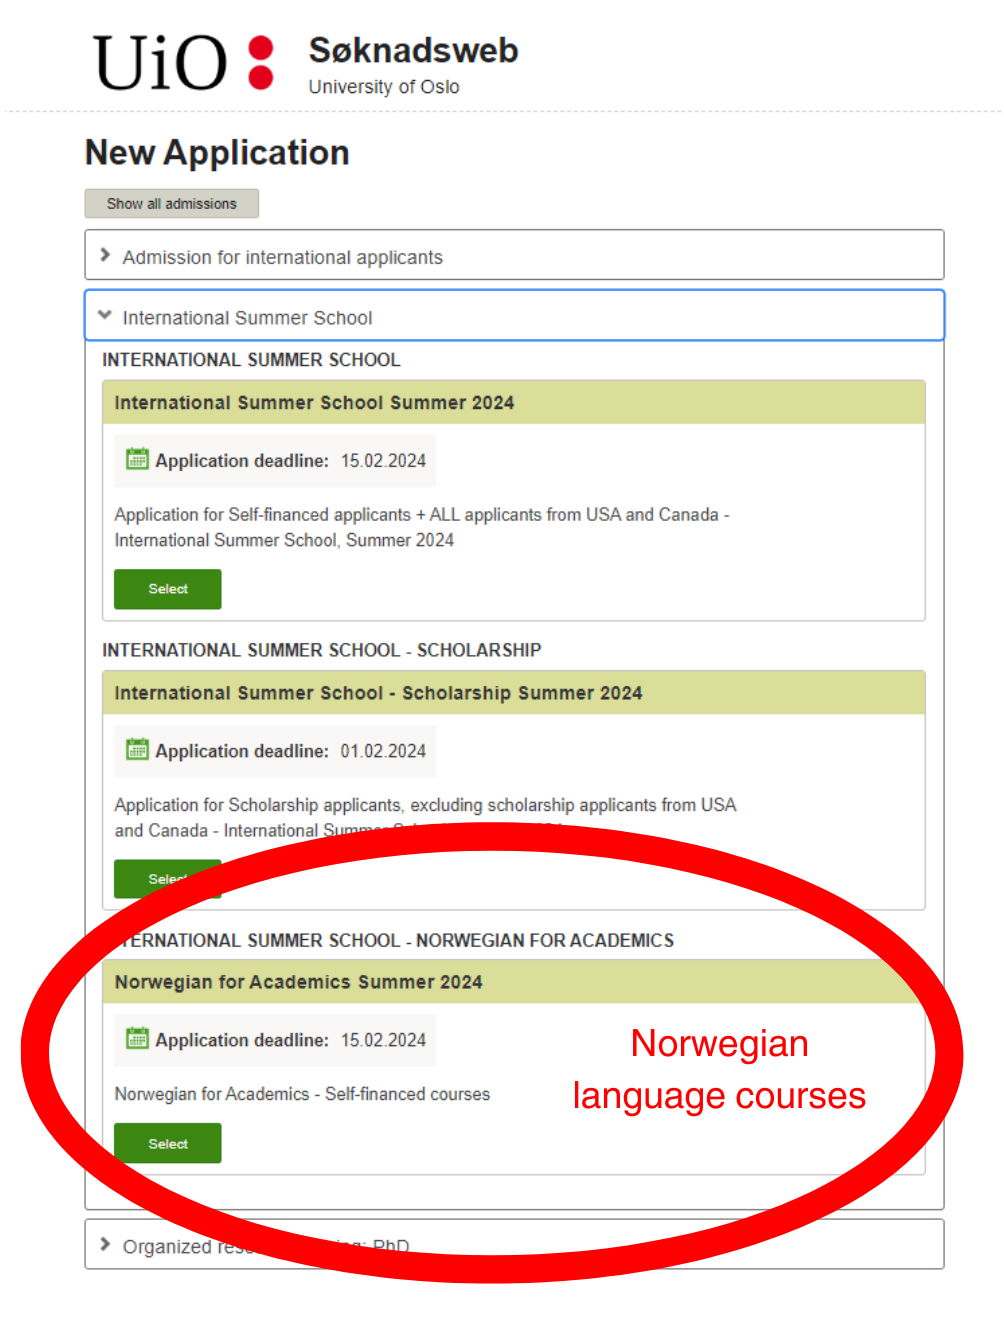1004x1326 pixels.
Task: Click 'INTERNATIONAL SUMMER SCHOOL - SCHOLARSHIP' group heading
Action: click(322, 650)
